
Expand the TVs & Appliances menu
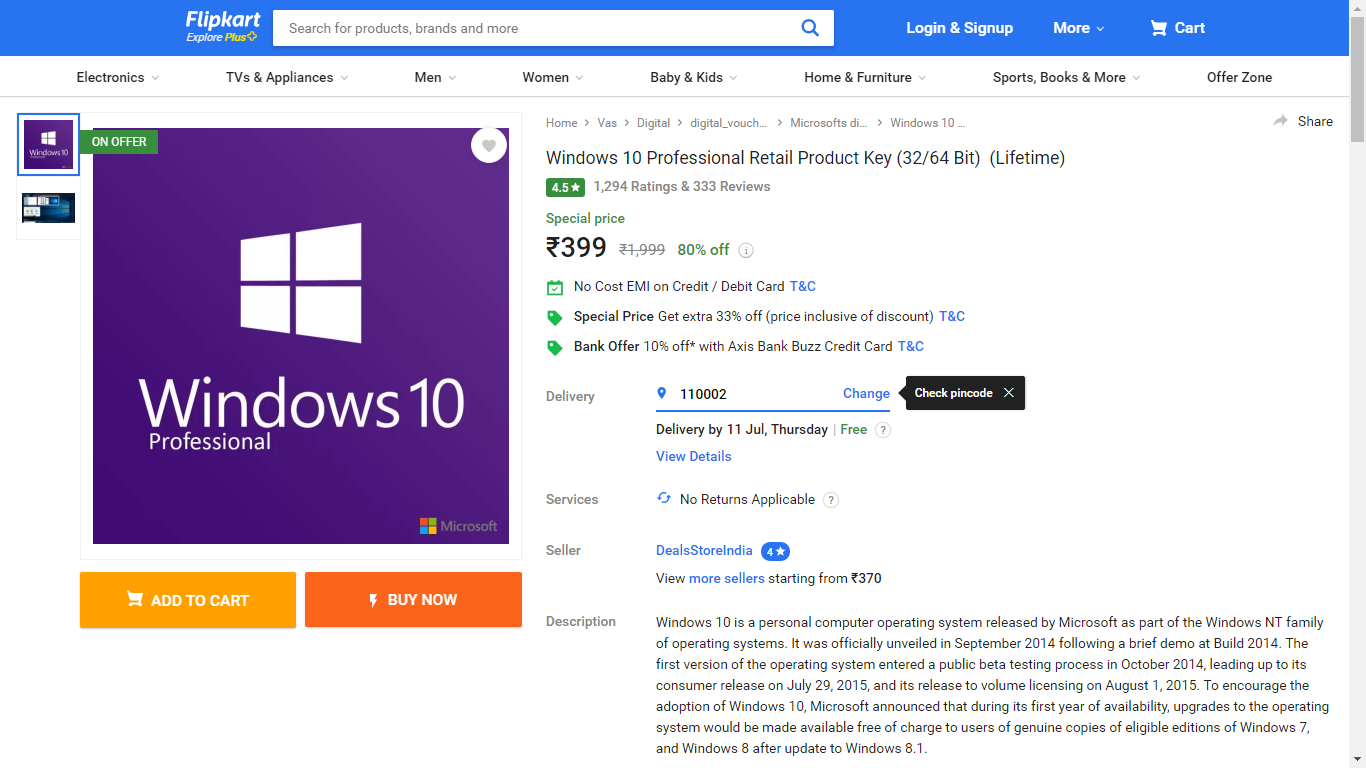pyautogui.click(x=287, y=77)
